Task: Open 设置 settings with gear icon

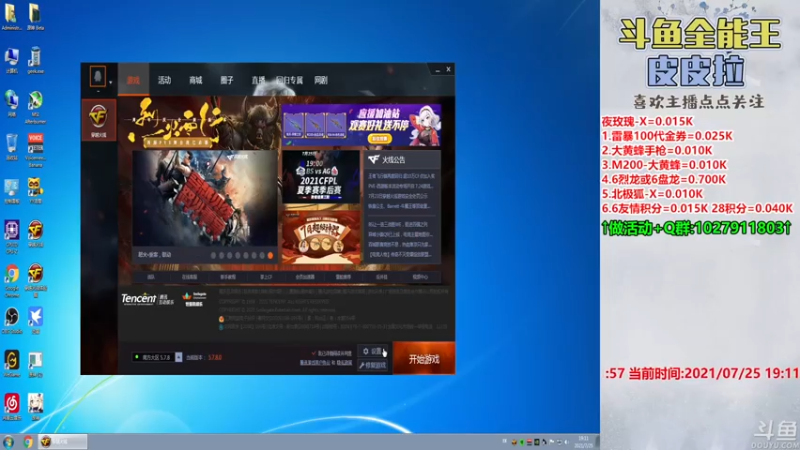Action: pyautogui.click(x=372, y=351)
